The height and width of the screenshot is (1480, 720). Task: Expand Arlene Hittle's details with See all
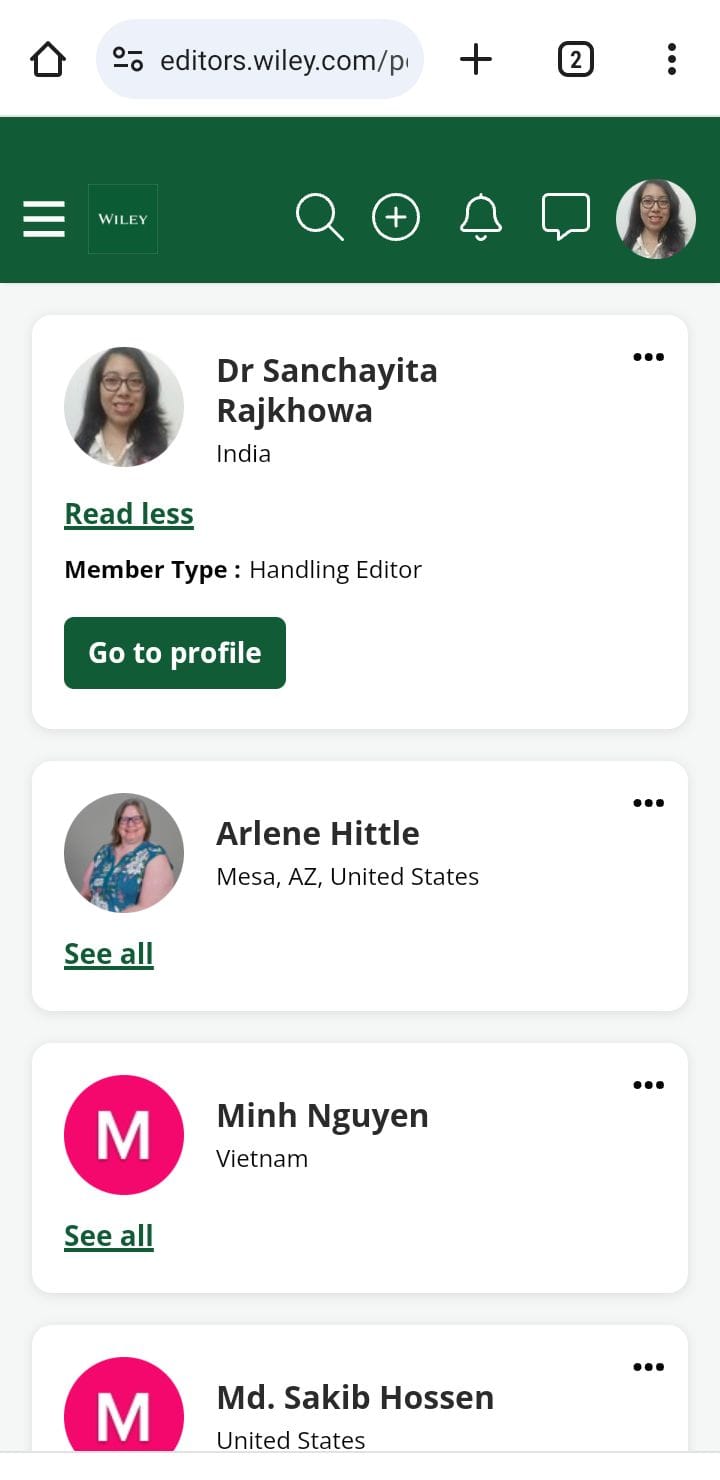tap(109, 954)
